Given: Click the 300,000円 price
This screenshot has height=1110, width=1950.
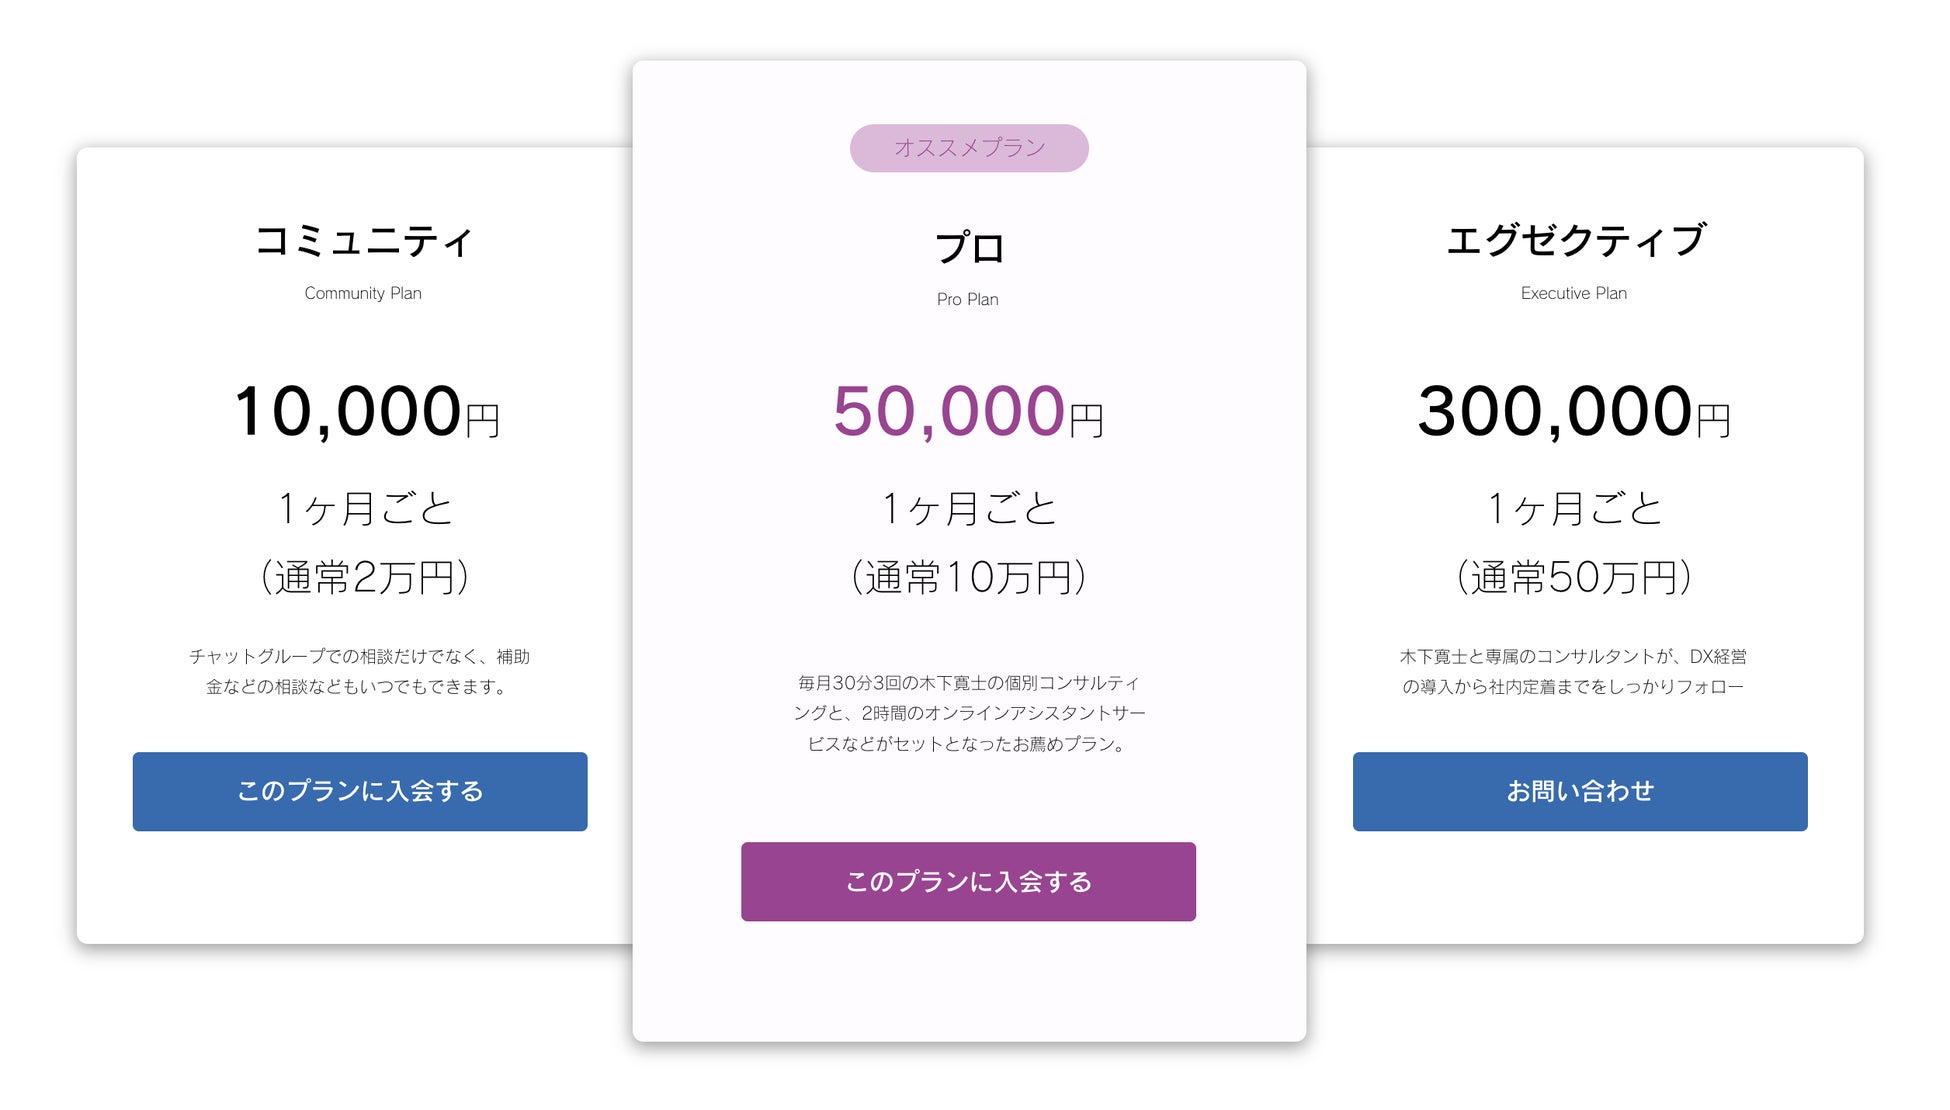Looking at the screenshot, I should pyautogui.click(x=1574, y=412).
